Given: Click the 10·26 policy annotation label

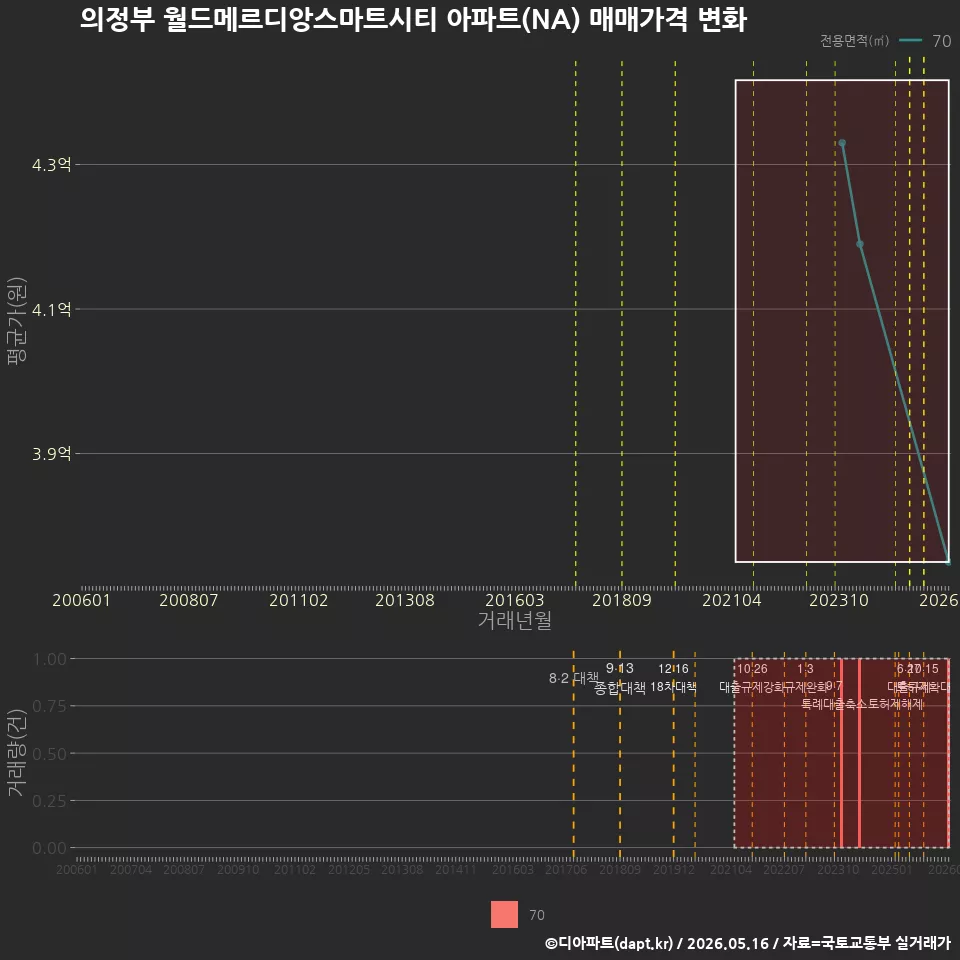Looking at the screenshot, I should pos(752,669).
